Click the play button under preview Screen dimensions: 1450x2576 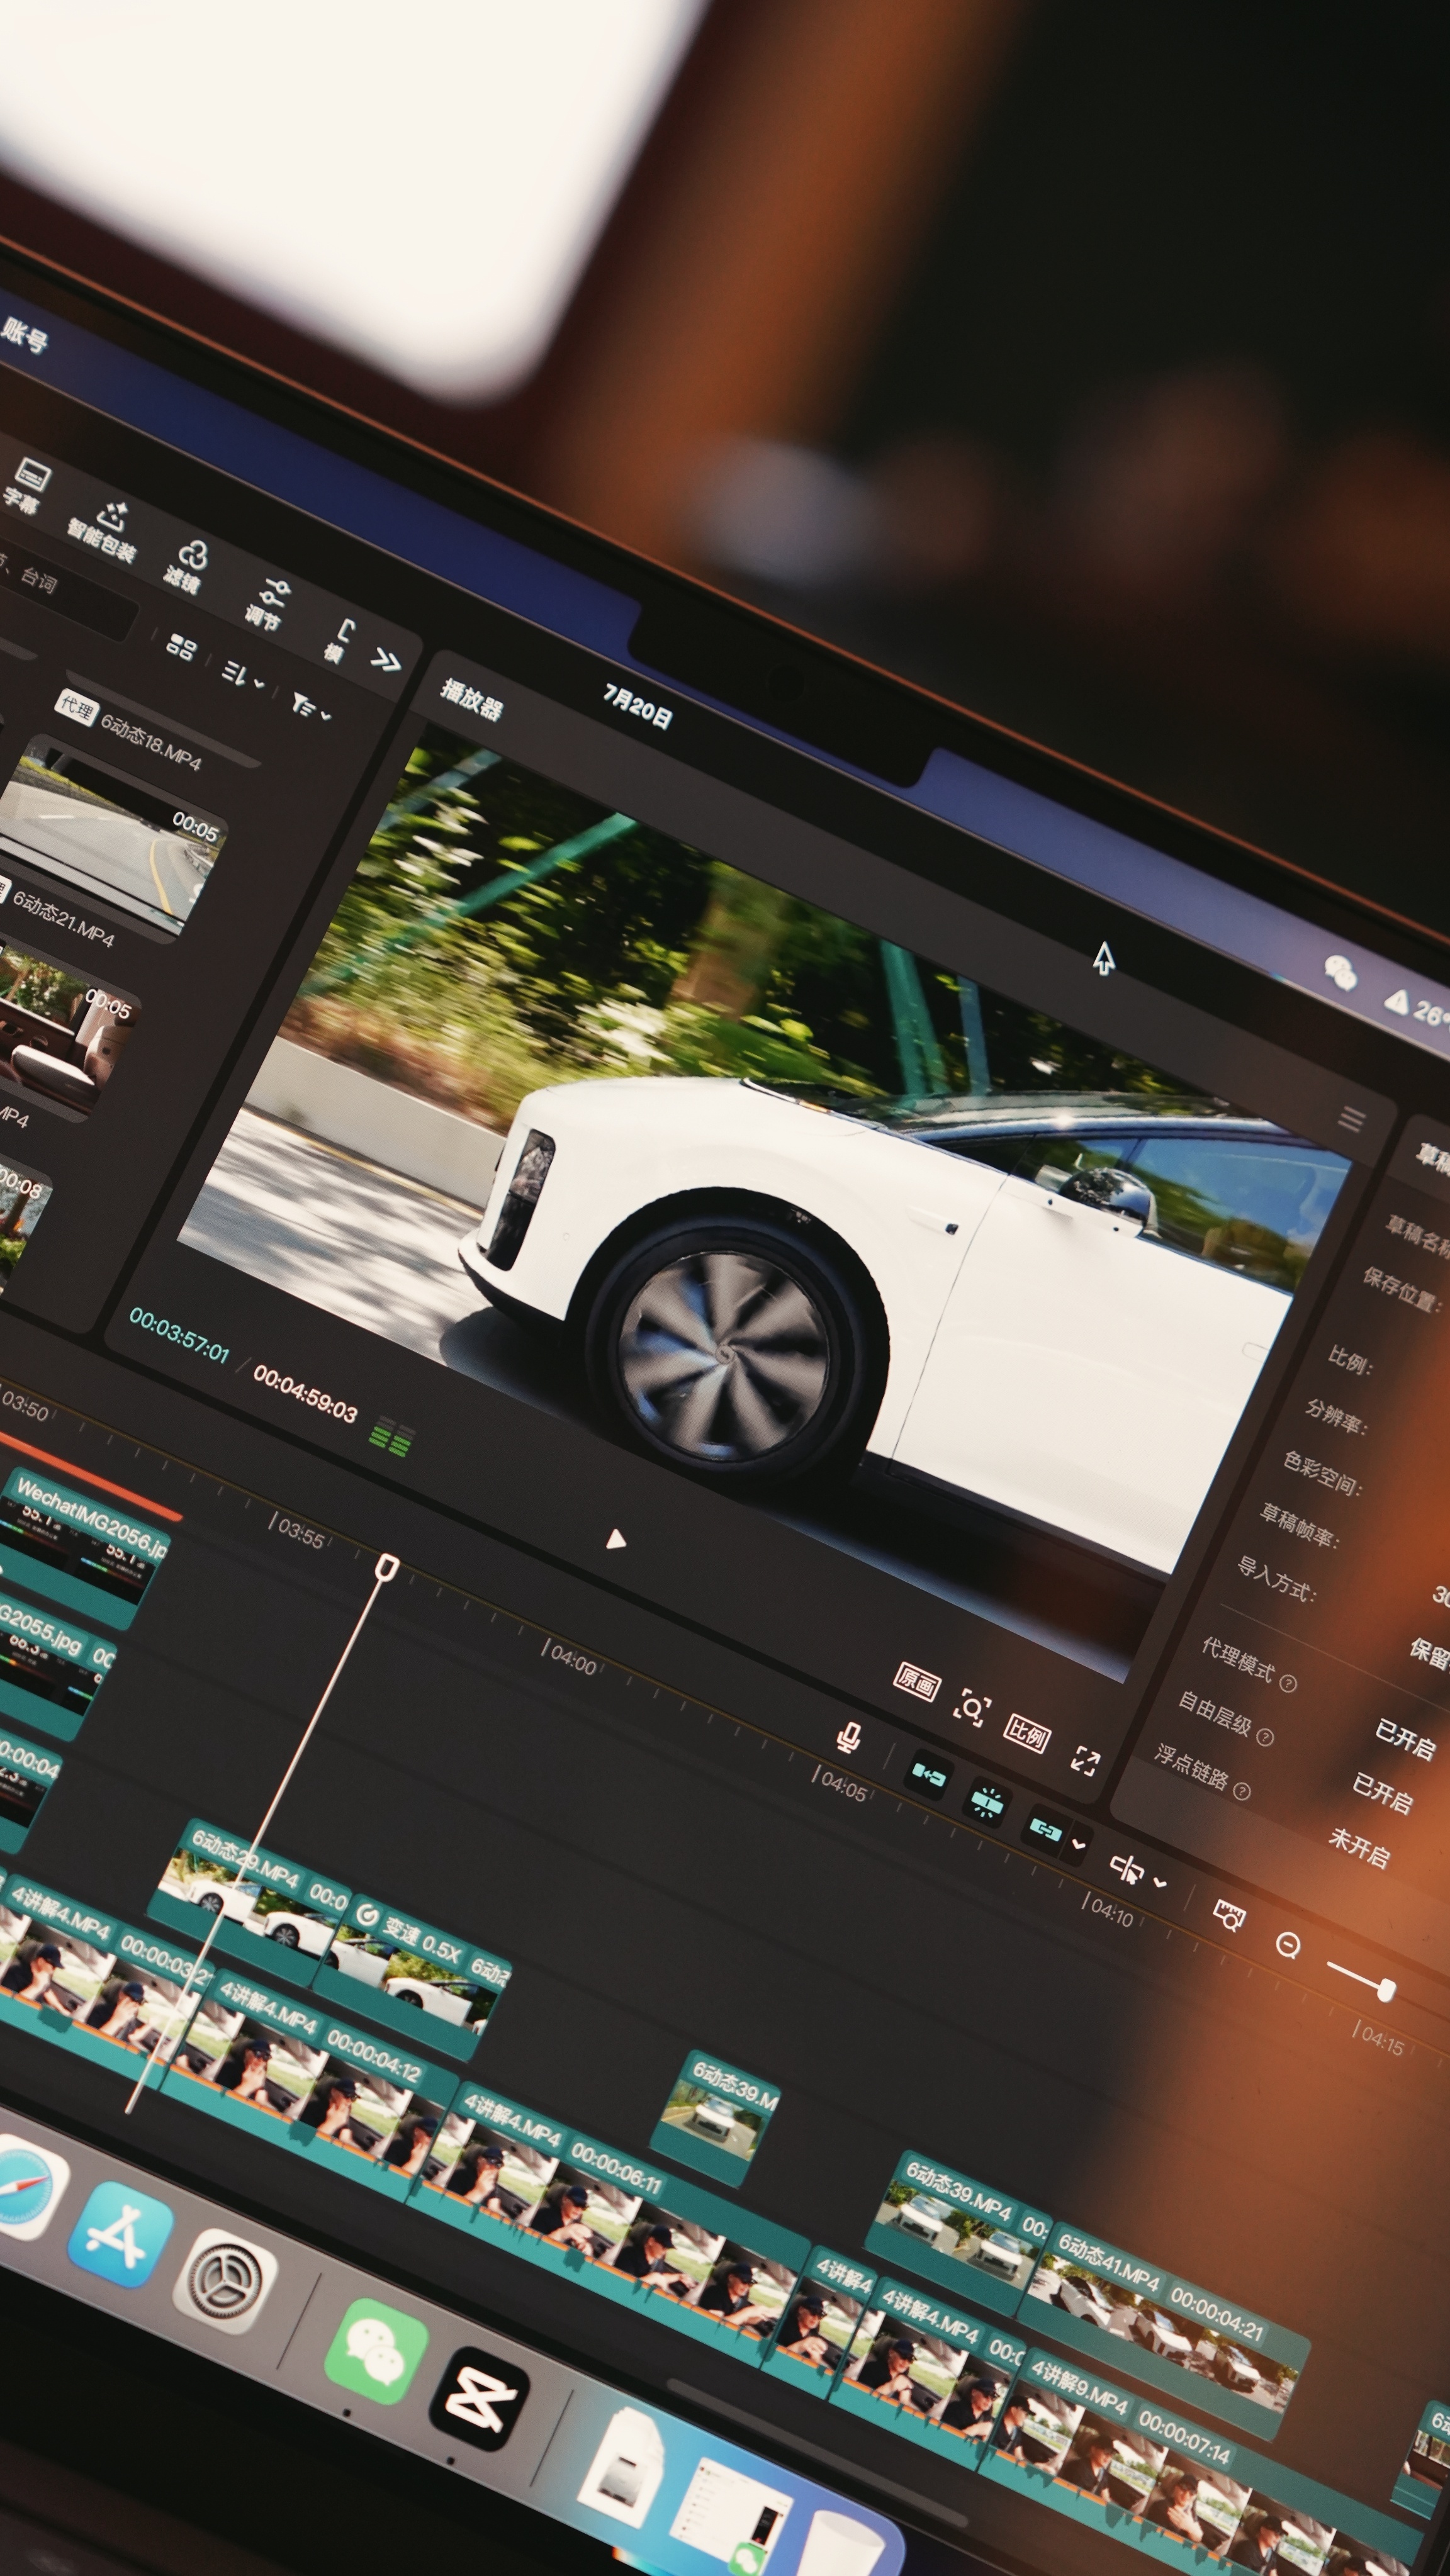pos(615,1539)
